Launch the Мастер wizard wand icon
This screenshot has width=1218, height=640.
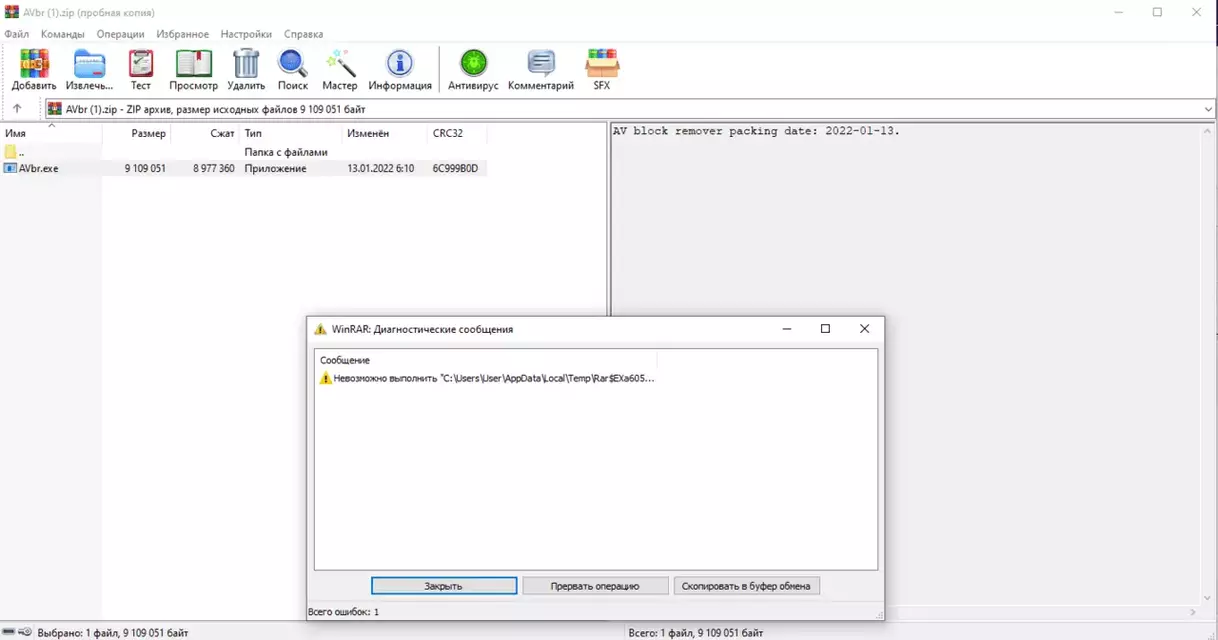[x=340, y=64]
